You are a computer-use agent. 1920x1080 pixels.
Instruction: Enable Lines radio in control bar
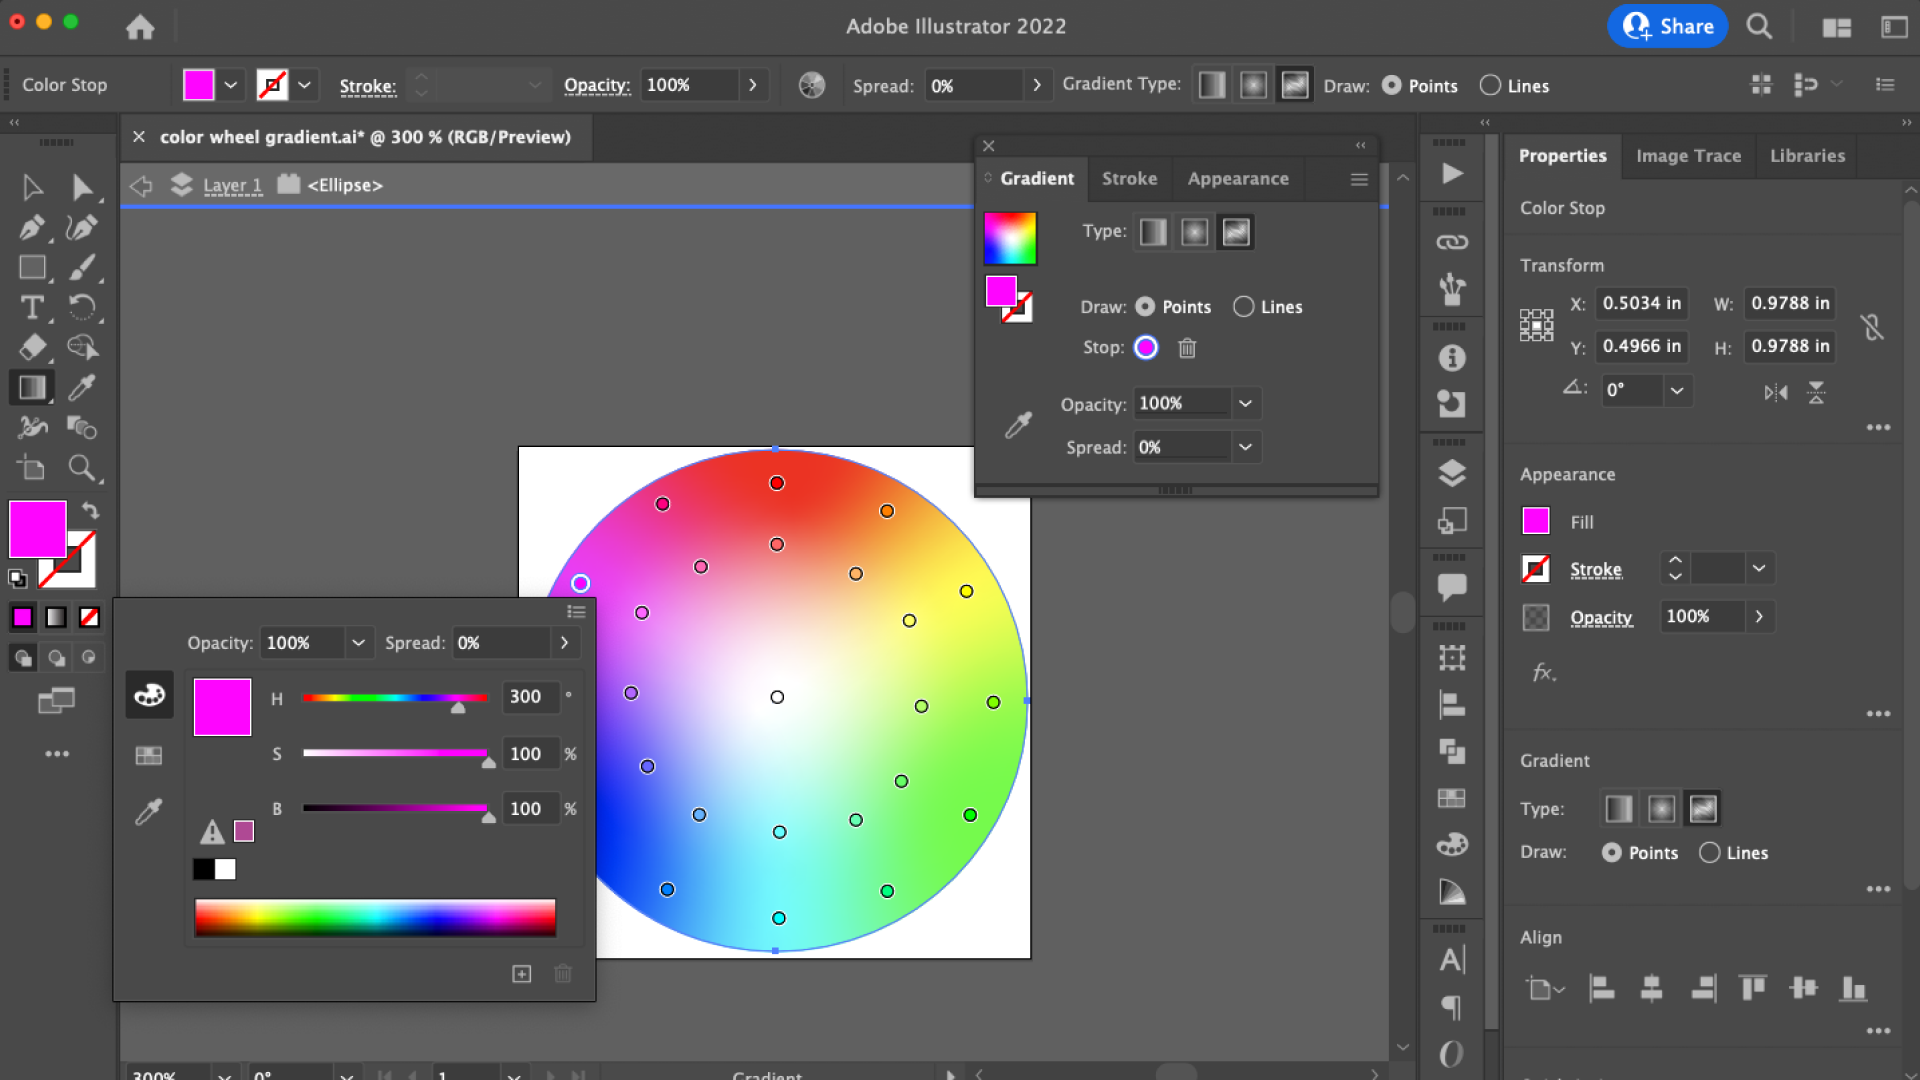(x=1490, y=86)
